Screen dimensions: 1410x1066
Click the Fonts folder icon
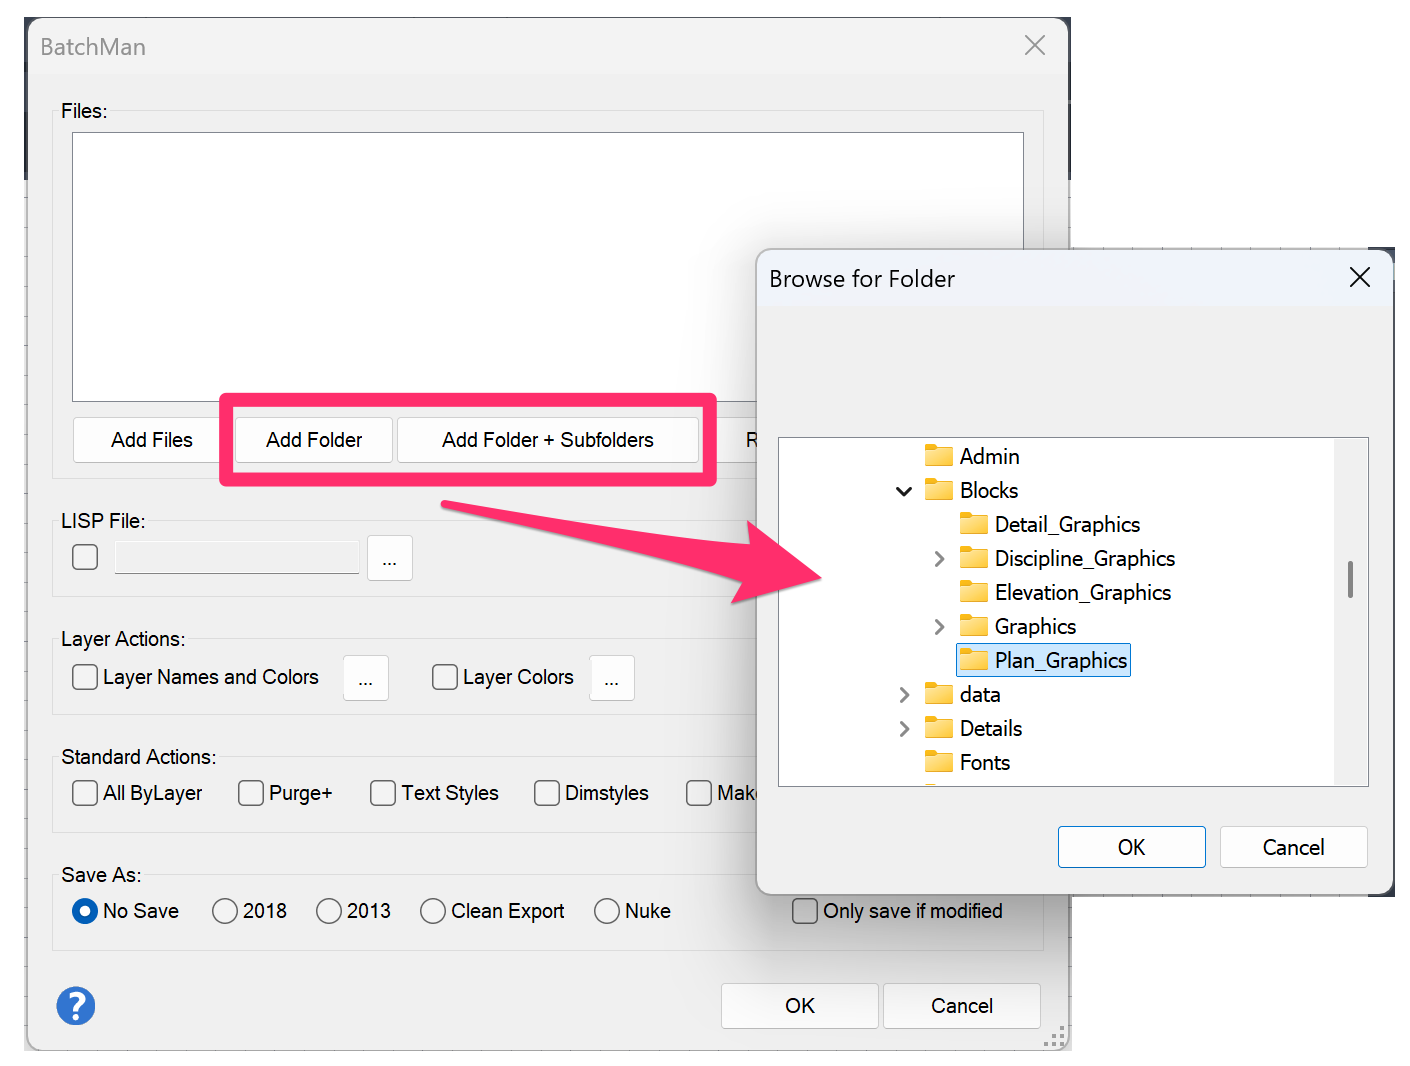[x=939, y=762]
